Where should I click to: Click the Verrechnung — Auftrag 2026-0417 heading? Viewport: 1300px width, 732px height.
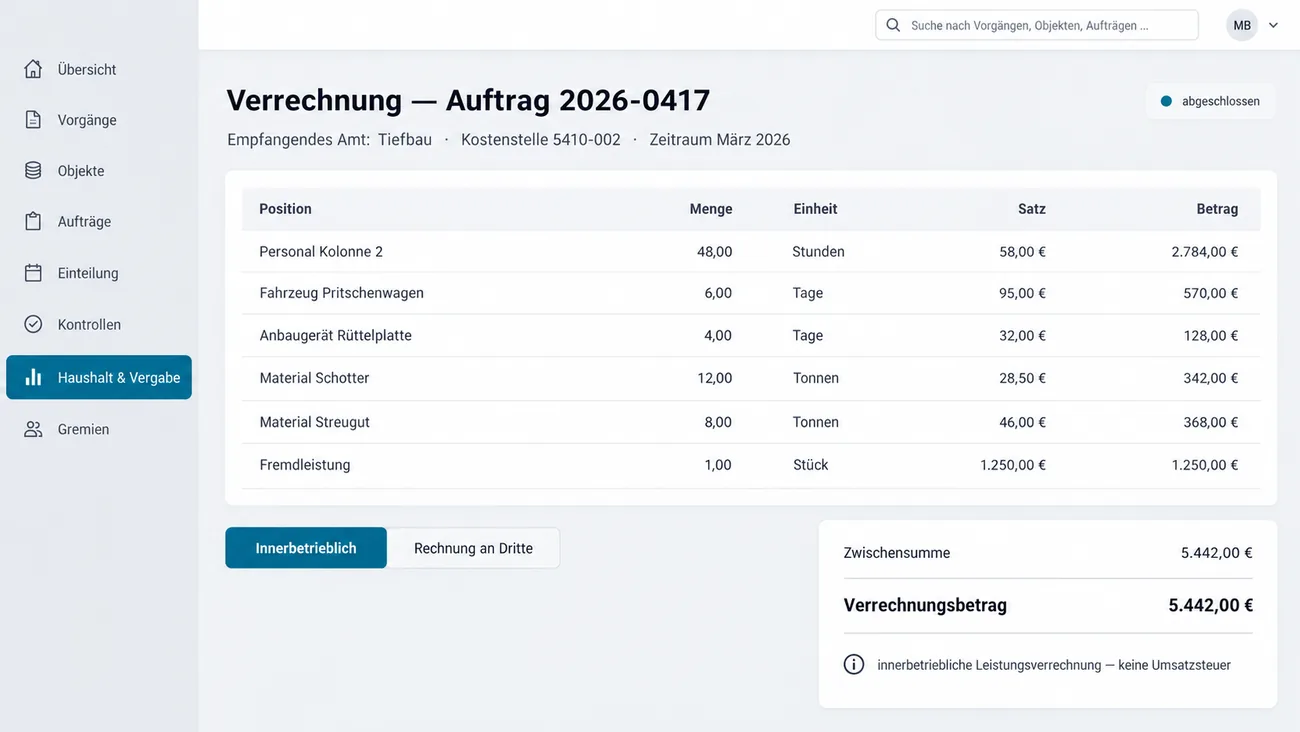[468, 100]
